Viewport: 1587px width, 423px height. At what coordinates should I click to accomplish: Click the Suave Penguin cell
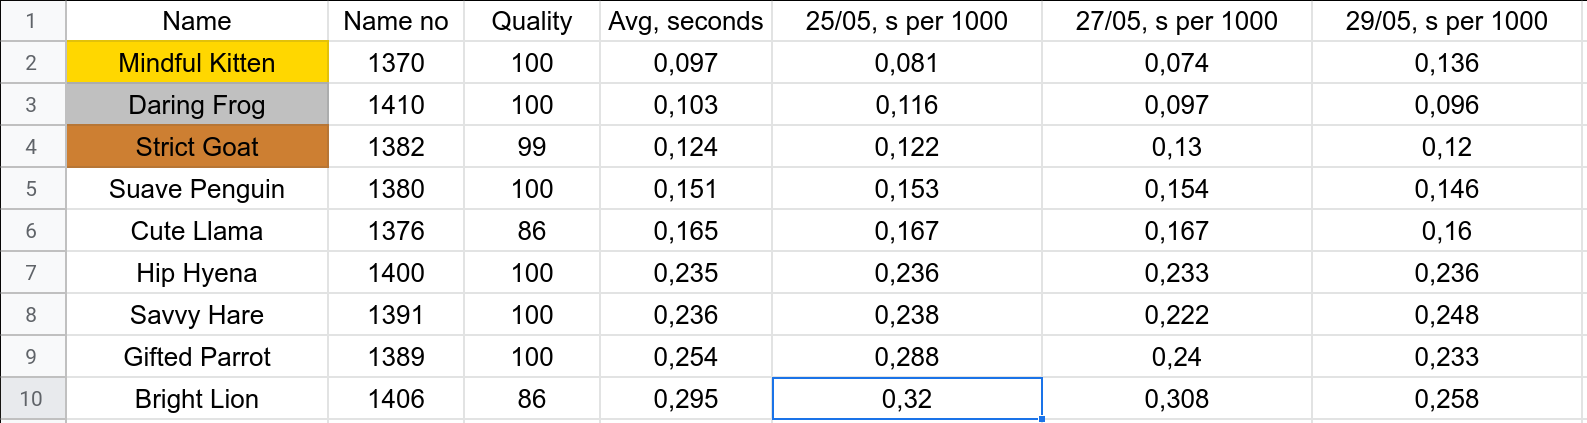197,189
